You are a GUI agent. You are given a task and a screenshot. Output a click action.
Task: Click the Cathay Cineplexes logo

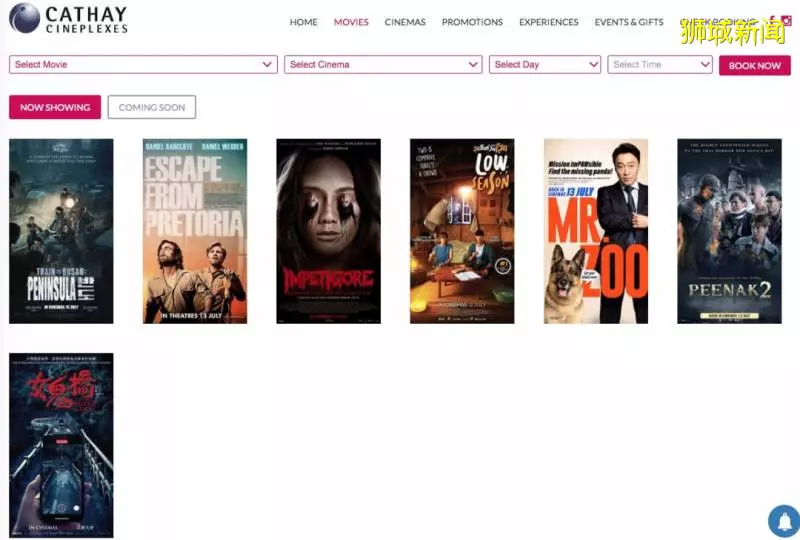68,18
